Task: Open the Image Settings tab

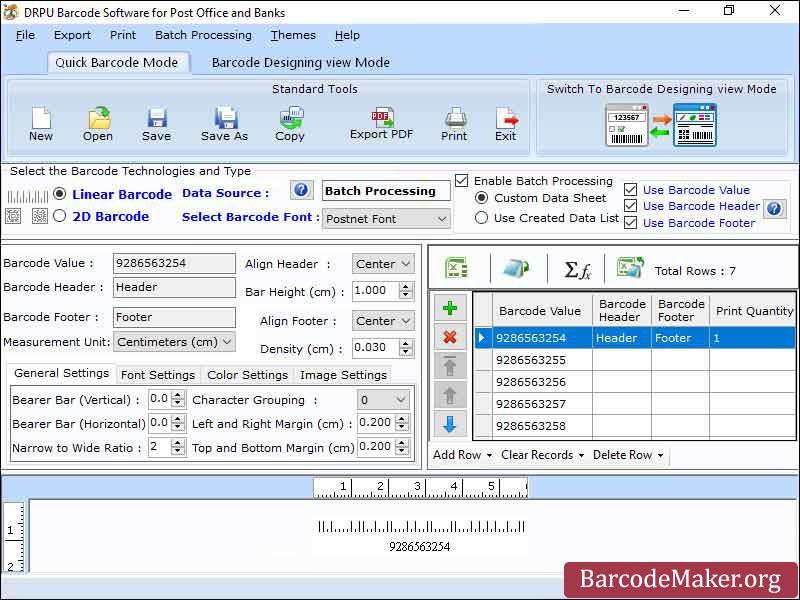Action: [343, 375]
